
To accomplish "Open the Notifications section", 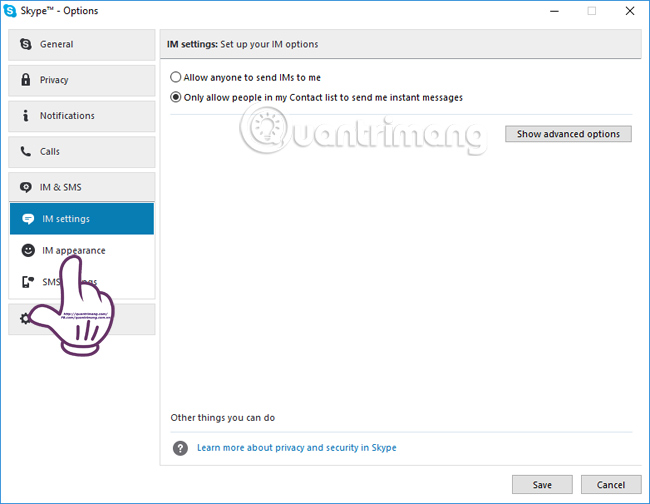I will pos(82,116).
